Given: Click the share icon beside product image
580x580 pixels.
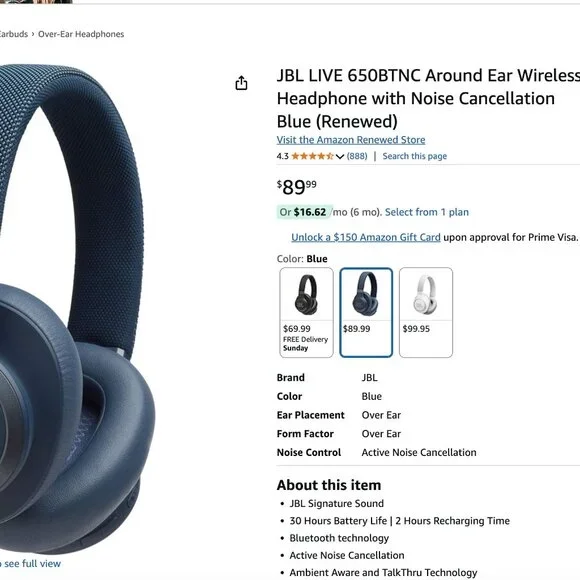Looking at the screenshot, I should [241, 83].
